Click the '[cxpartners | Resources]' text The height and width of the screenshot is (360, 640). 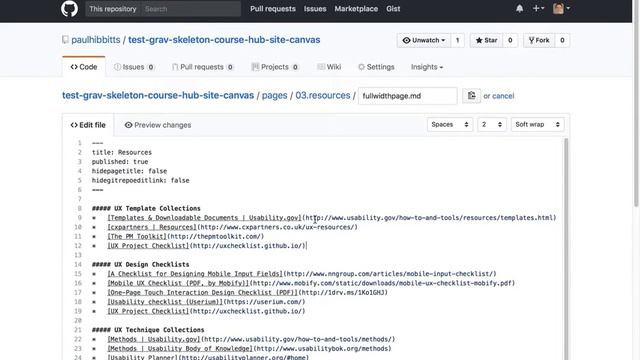pos(152,227)
